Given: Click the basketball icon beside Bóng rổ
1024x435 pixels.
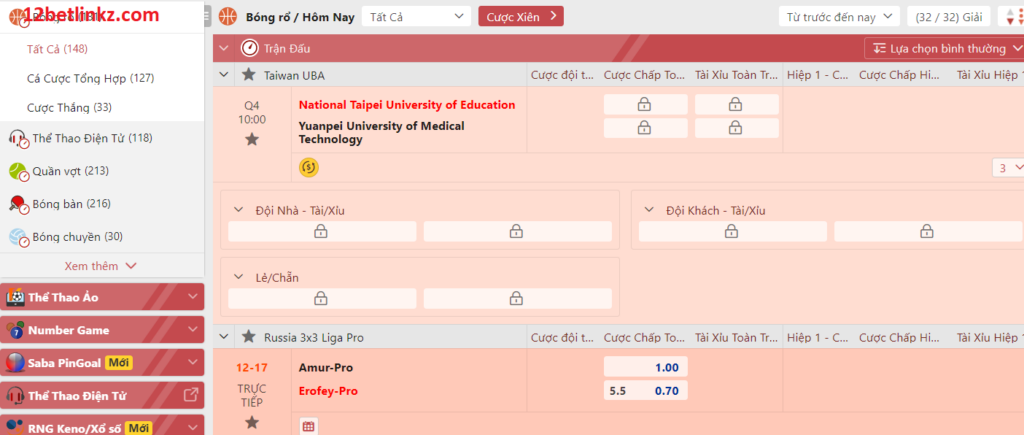Looking at the screenshot, I should click(228, 16).
